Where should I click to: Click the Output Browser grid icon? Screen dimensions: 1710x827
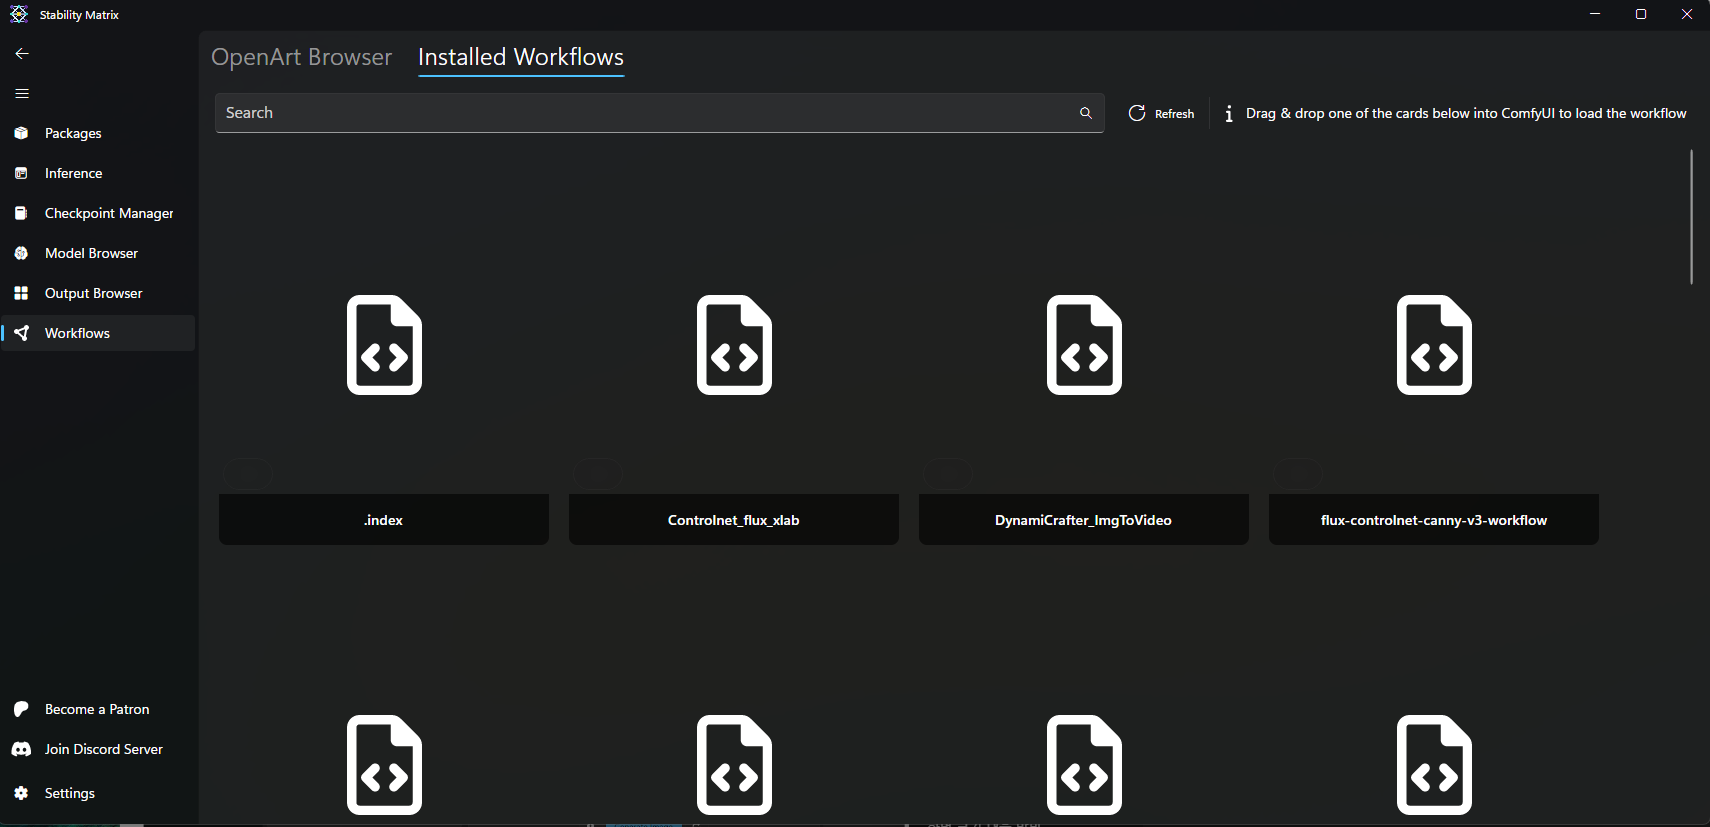(21, 293)
